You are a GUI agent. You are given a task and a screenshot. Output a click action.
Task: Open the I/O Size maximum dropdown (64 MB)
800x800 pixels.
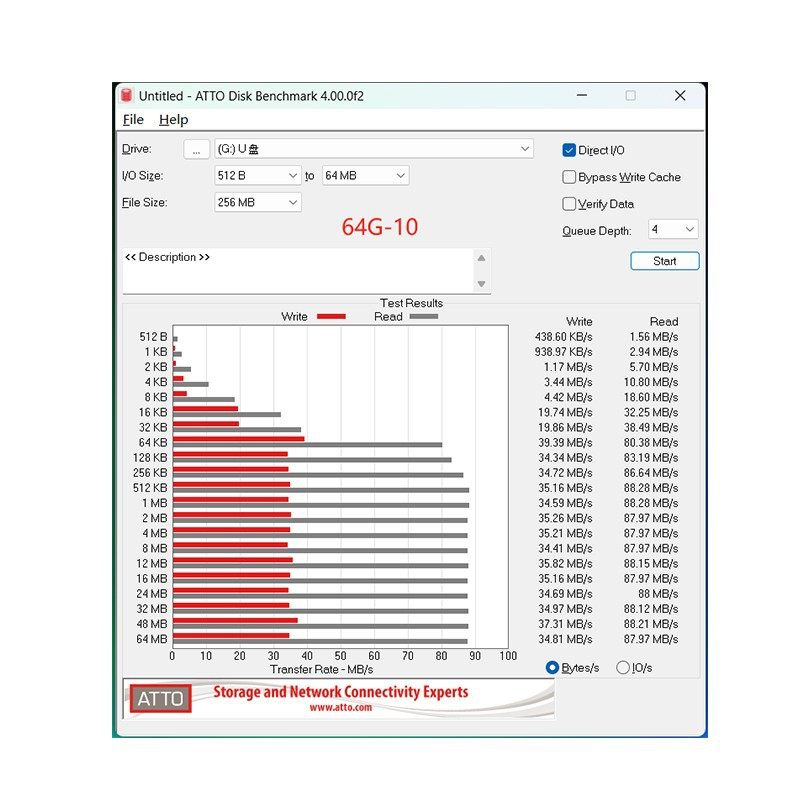tap(365, 176)
